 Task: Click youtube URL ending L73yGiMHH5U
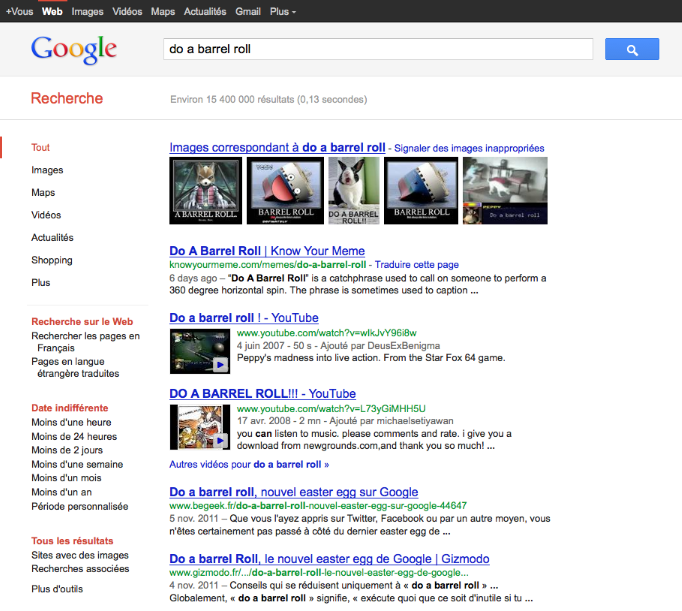pos(331,409)
